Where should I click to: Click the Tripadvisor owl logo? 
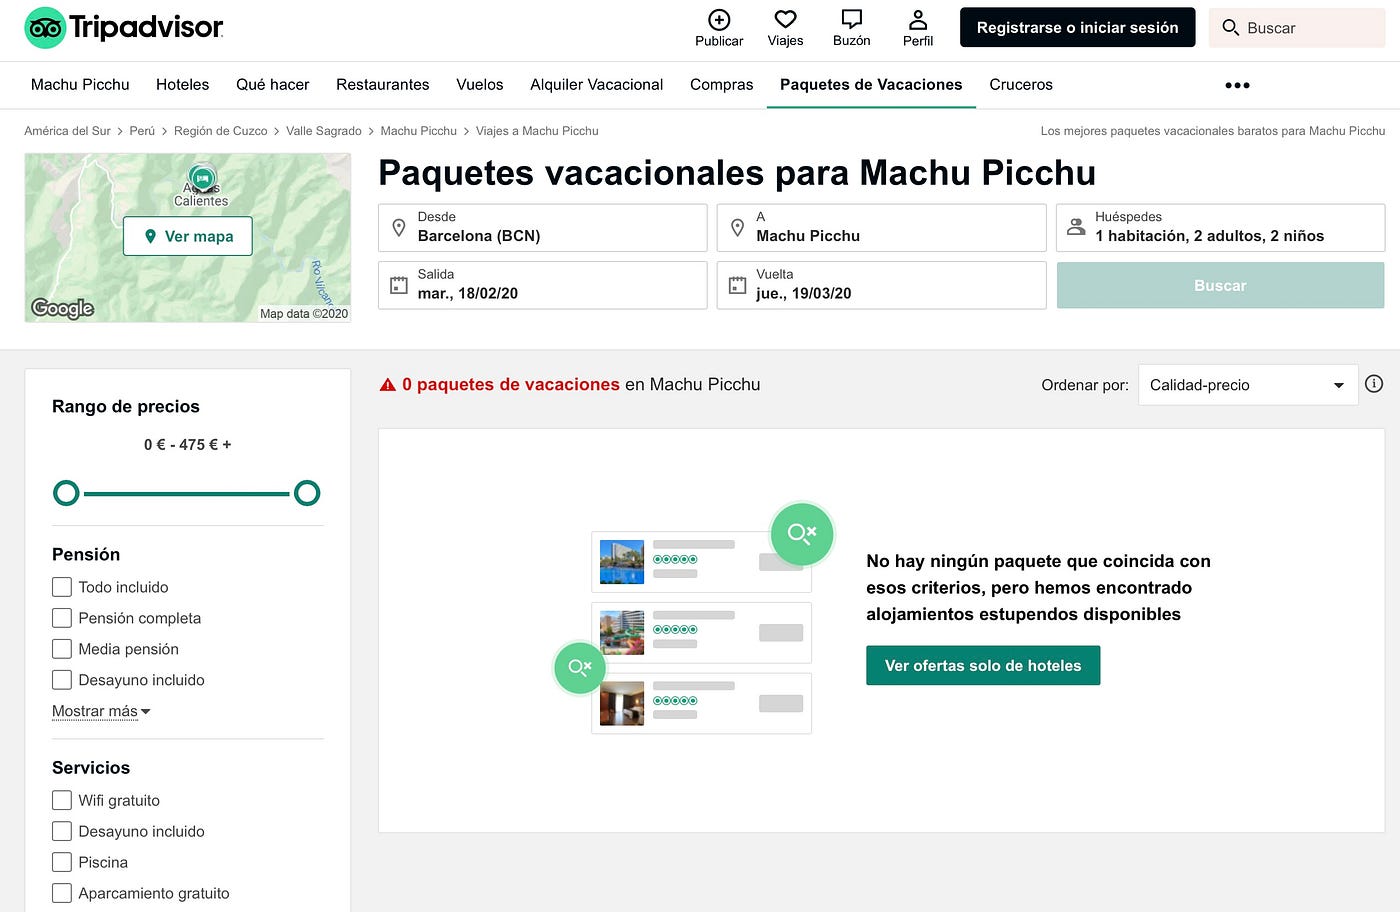[x=45, y=28]
